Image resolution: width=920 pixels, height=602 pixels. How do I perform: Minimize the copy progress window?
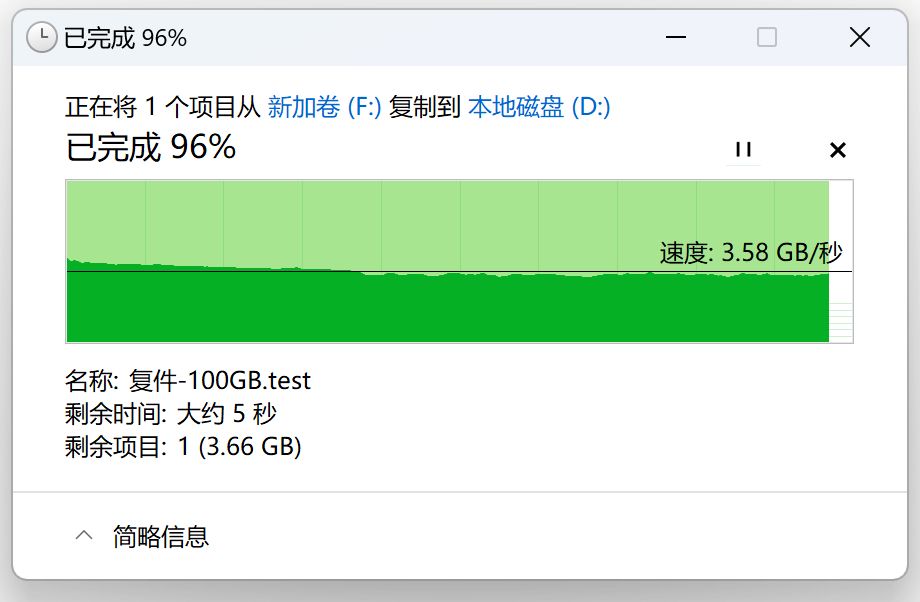[x=674, y=38]
